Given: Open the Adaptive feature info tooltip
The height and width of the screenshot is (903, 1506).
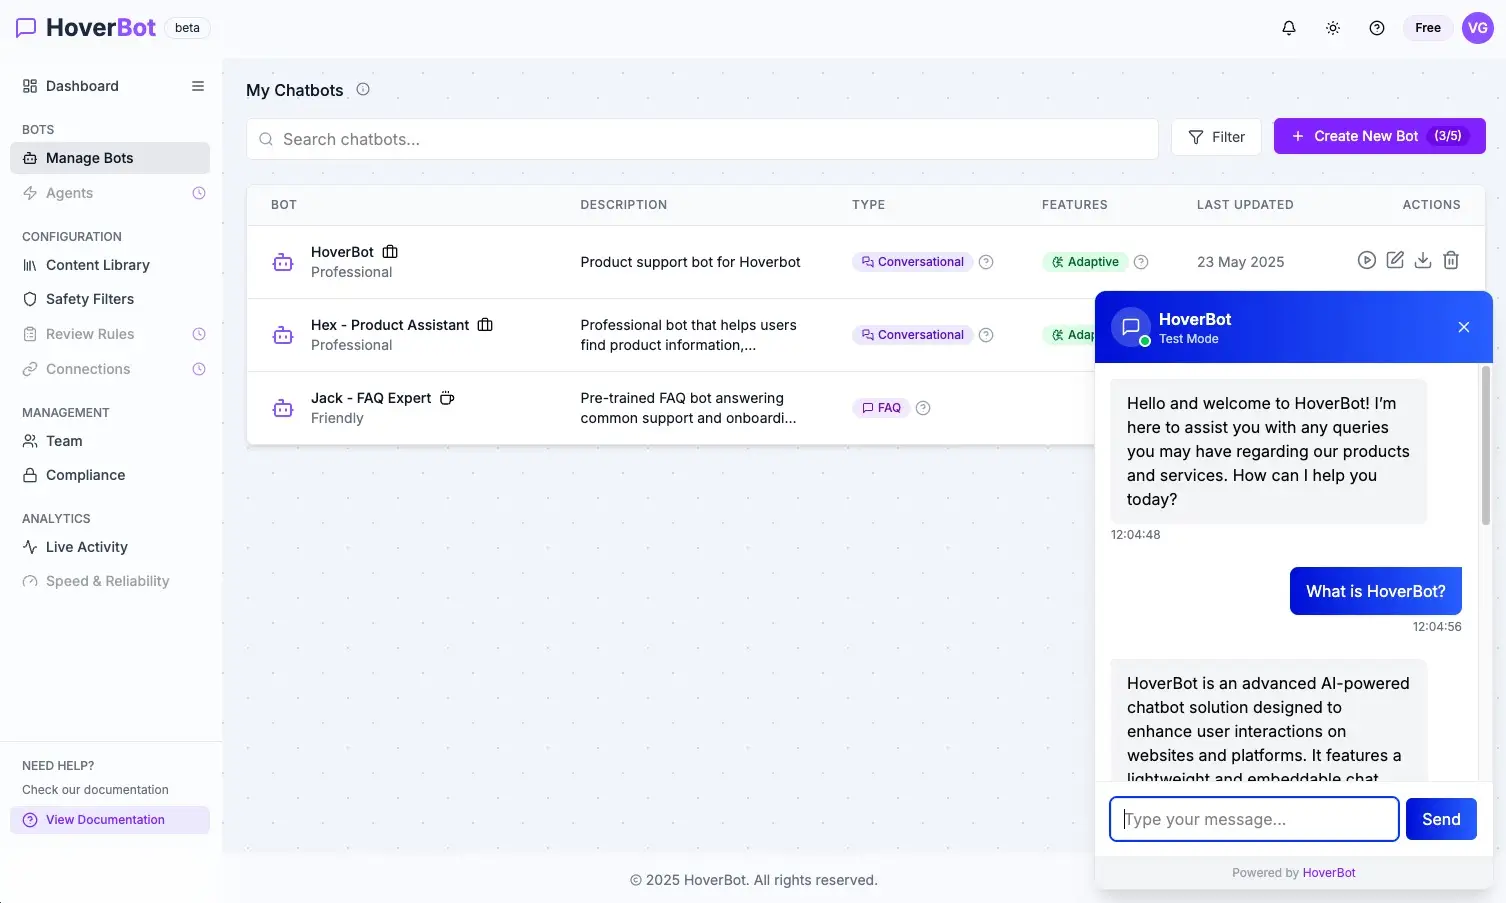Looking at the screenshot, I should (x=1142, y=261).
